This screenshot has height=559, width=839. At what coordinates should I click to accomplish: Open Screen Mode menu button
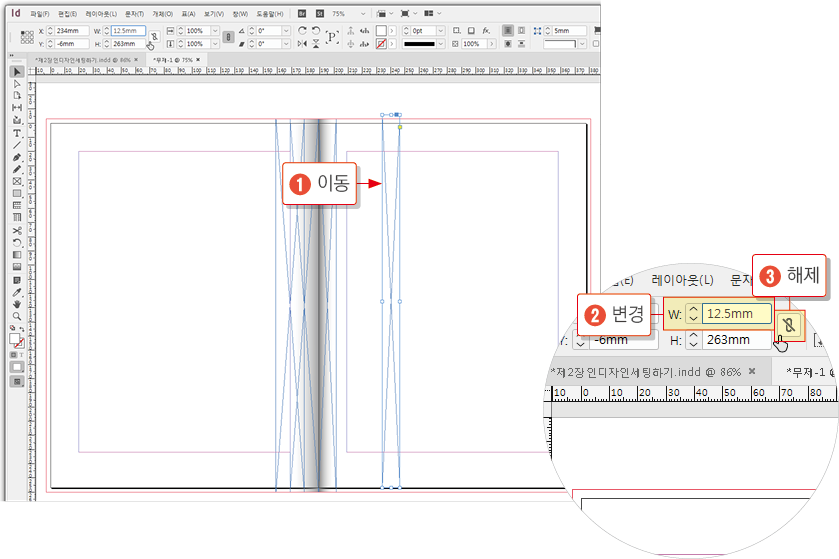(x=409, y=13)
